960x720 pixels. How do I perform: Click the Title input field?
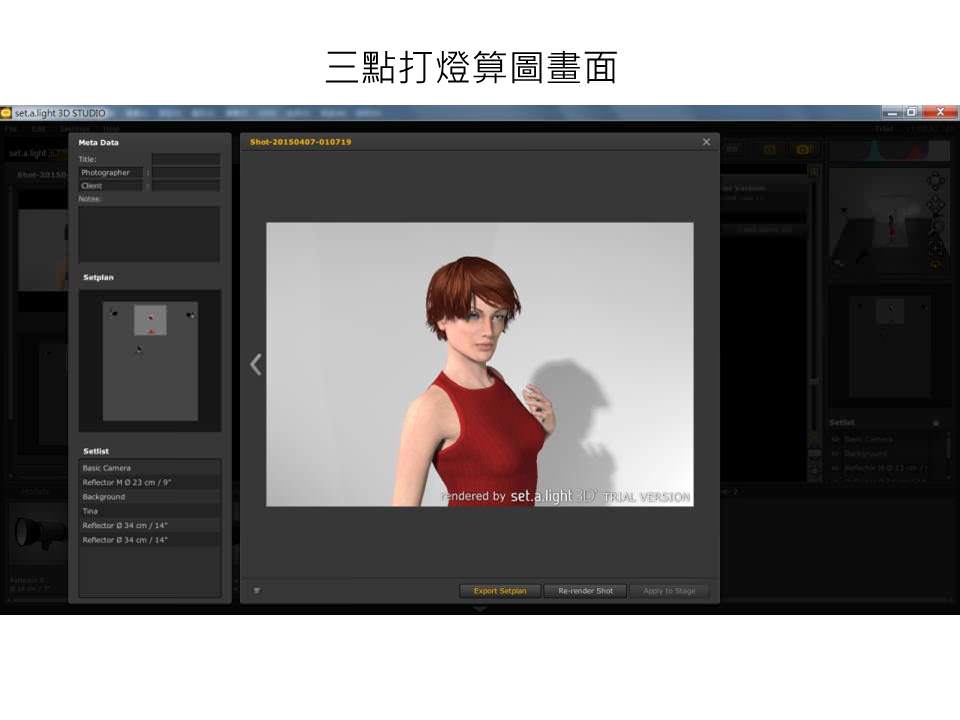tap(186, 159)
